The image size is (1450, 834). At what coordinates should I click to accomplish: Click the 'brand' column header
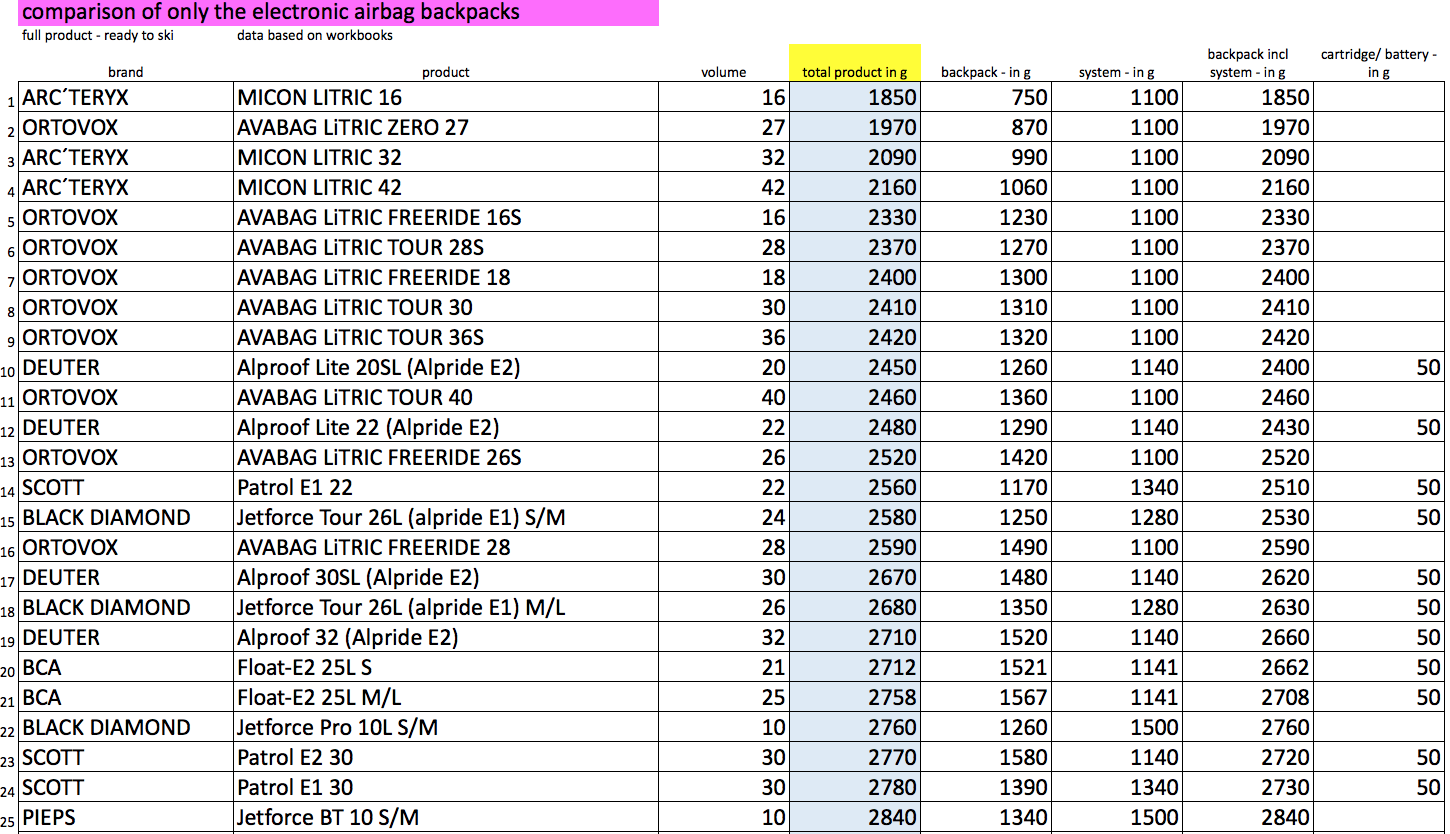tap(125, 72)
